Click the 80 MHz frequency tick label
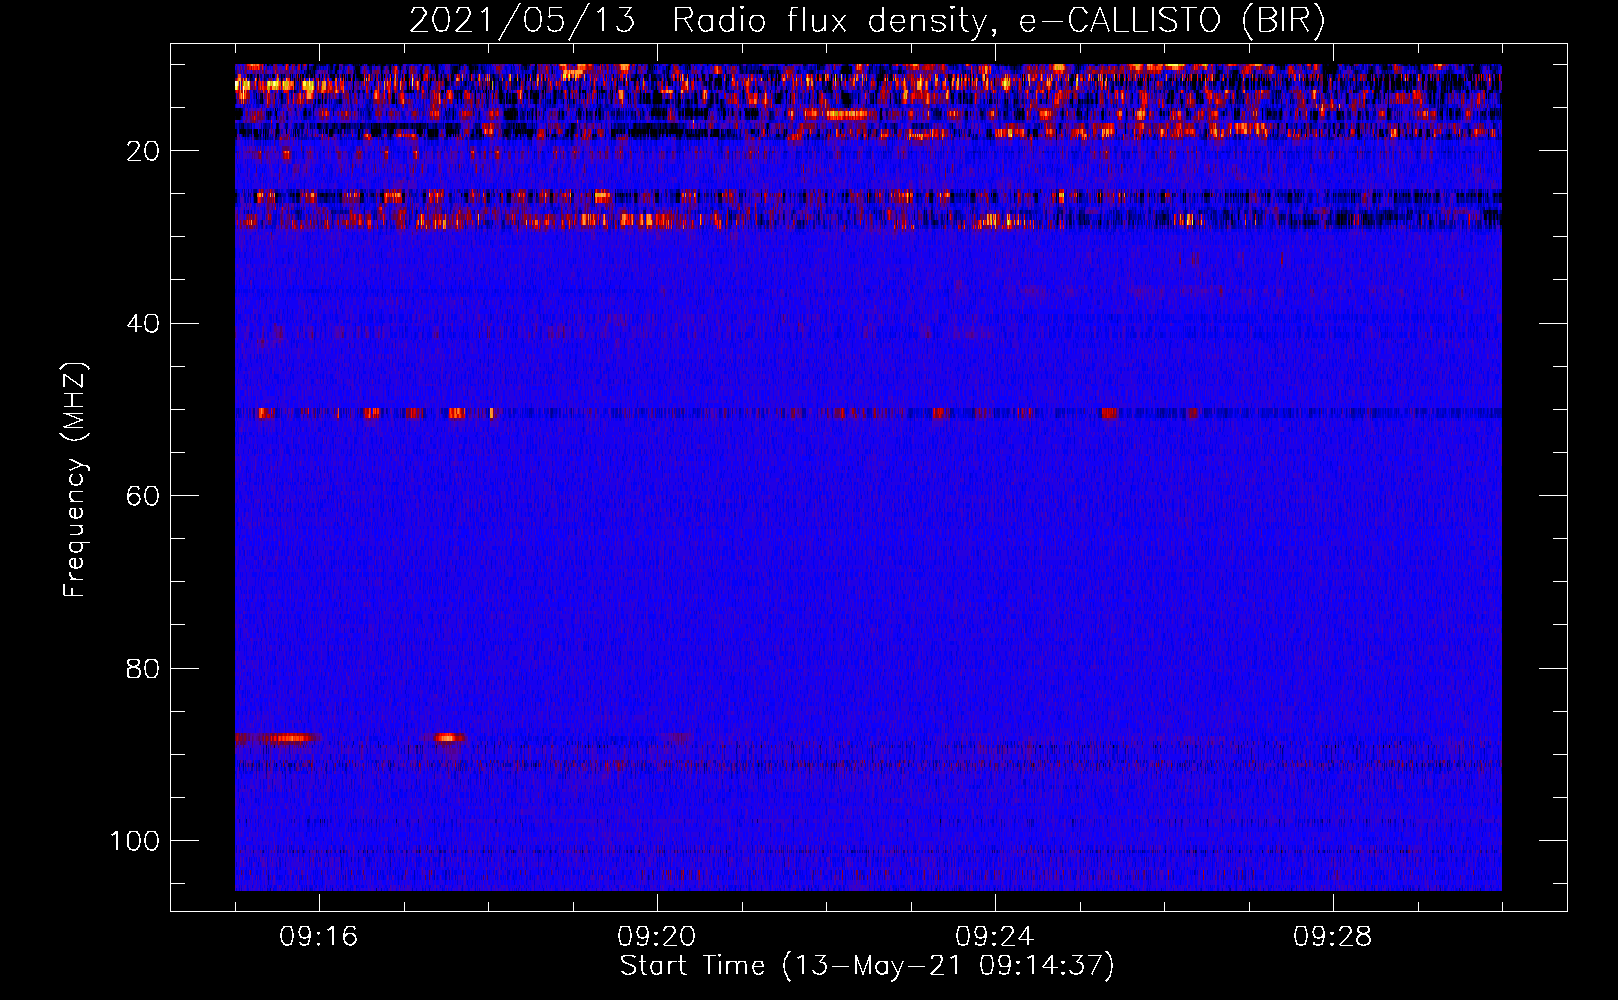Viewport: 1618px width, 1000px height. (x=143, y=668)
